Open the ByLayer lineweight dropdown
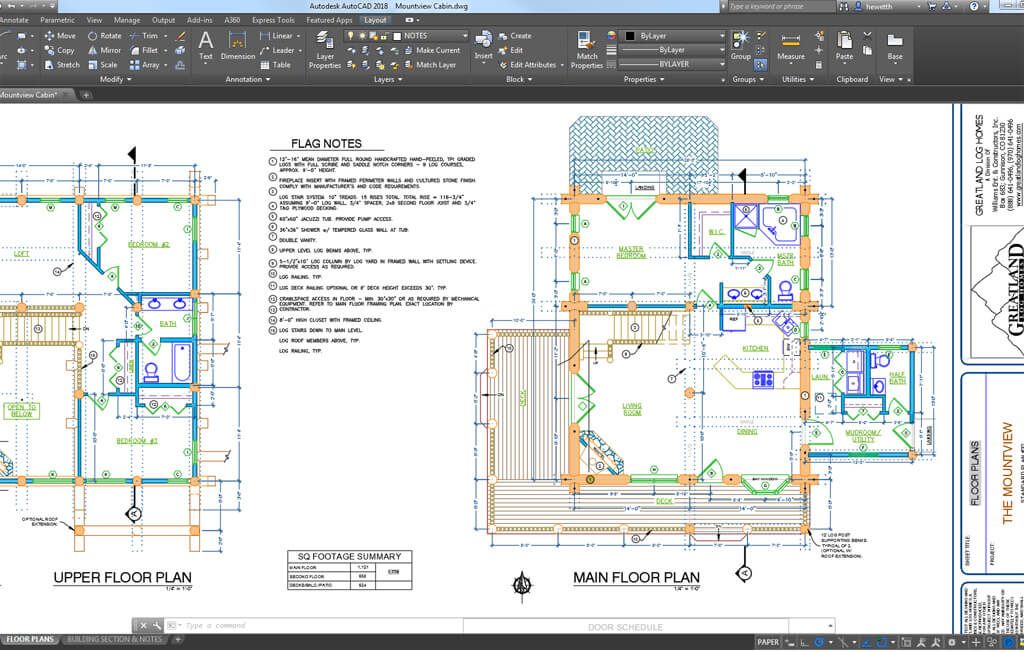This screenshot has width=1024, height=652. coord(722,50)
